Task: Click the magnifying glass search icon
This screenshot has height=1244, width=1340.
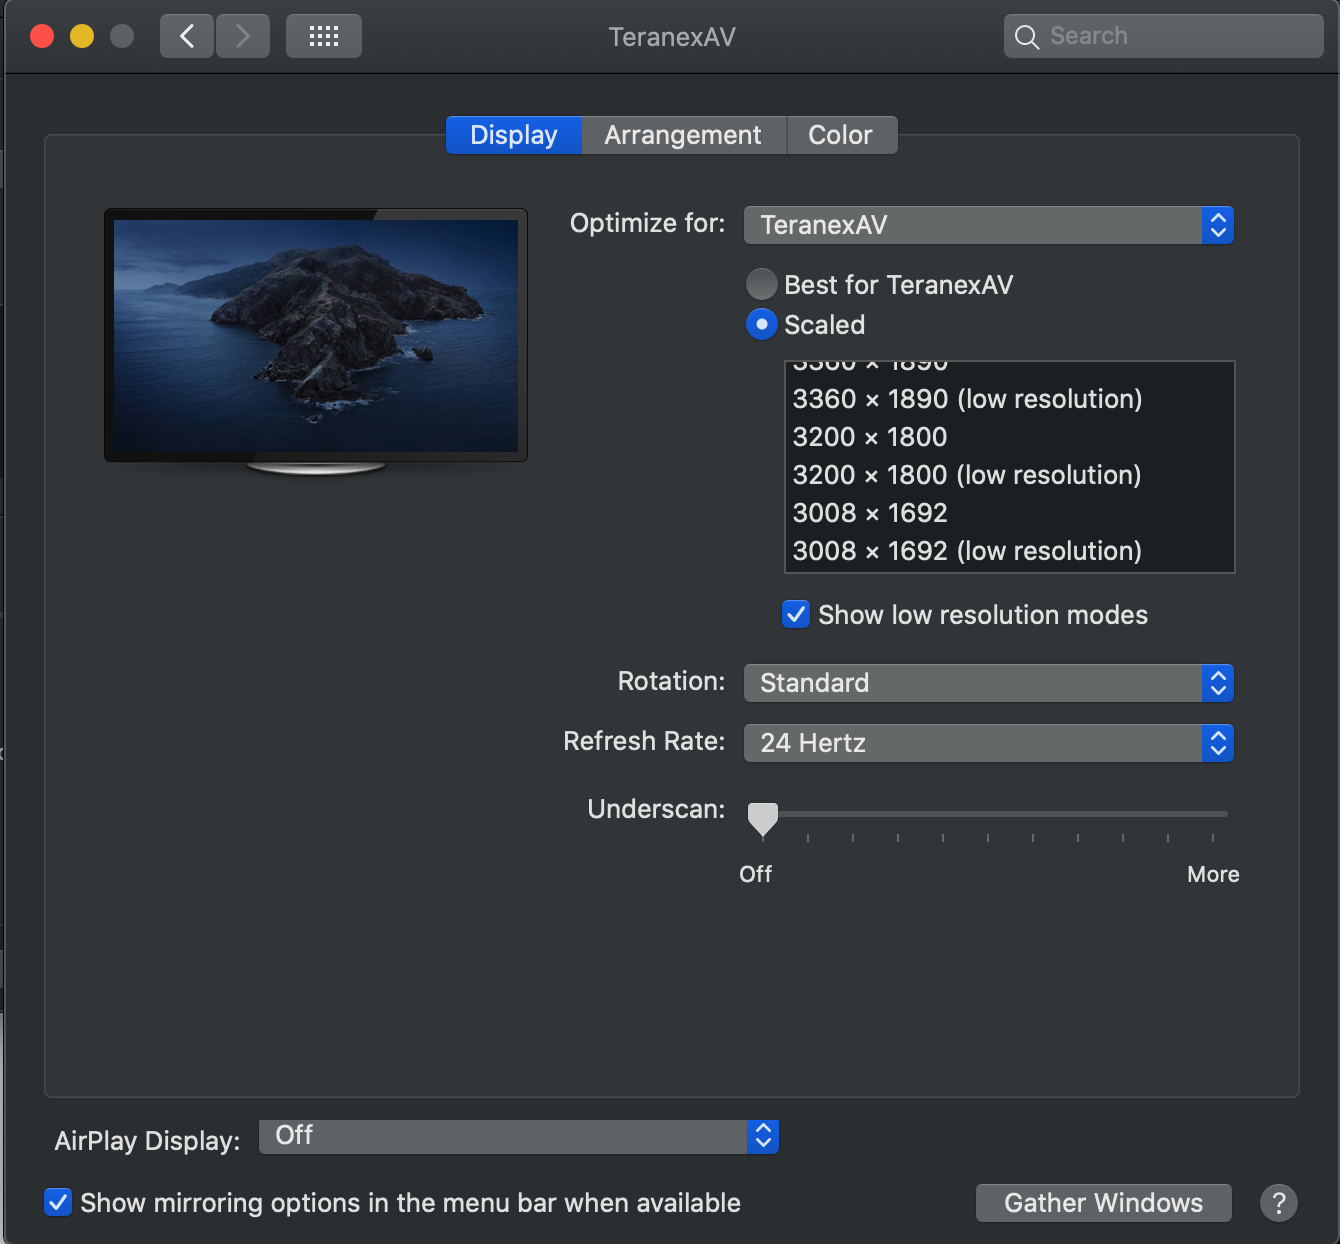Action: pos(1027,37)
